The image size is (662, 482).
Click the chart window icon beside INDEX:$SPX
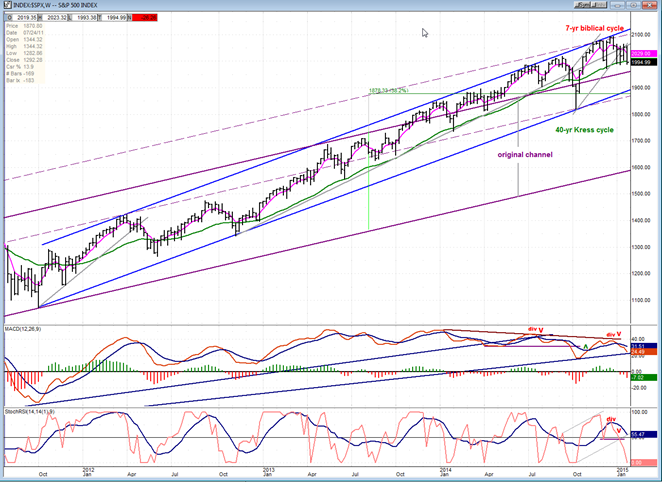(x=7, y=5)
